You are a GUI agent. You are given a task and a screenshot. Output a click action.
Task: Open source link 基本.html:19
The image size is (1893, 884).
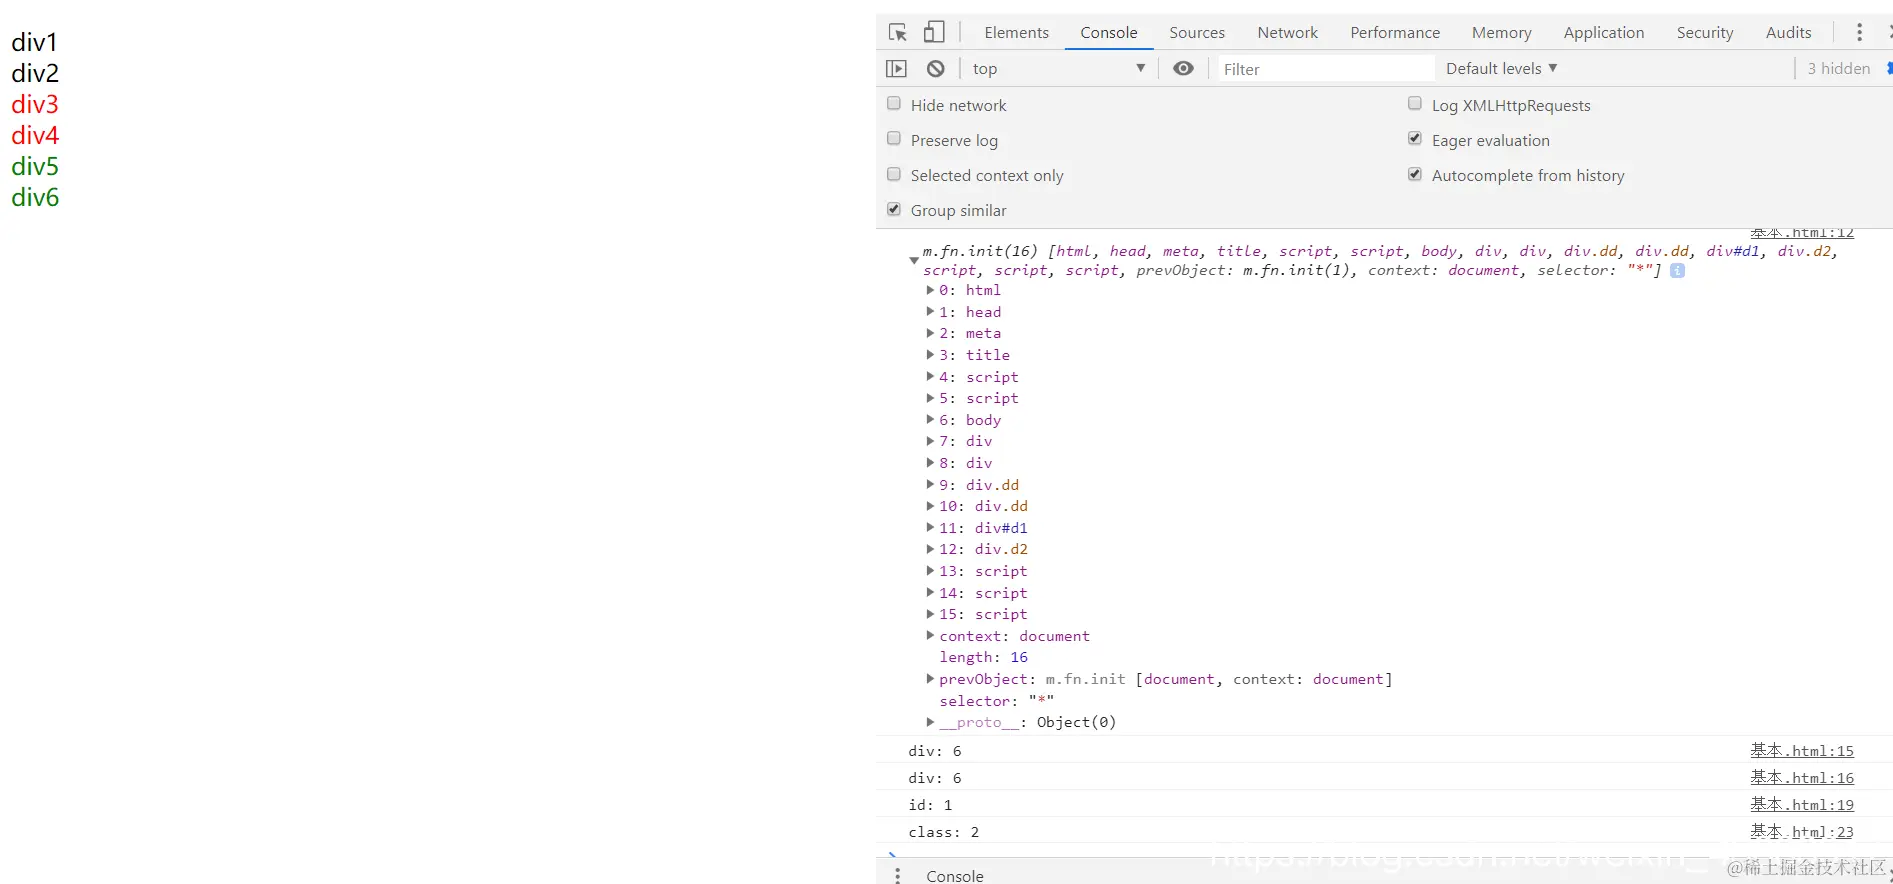pyautogui.click(x=1802, y=804)
